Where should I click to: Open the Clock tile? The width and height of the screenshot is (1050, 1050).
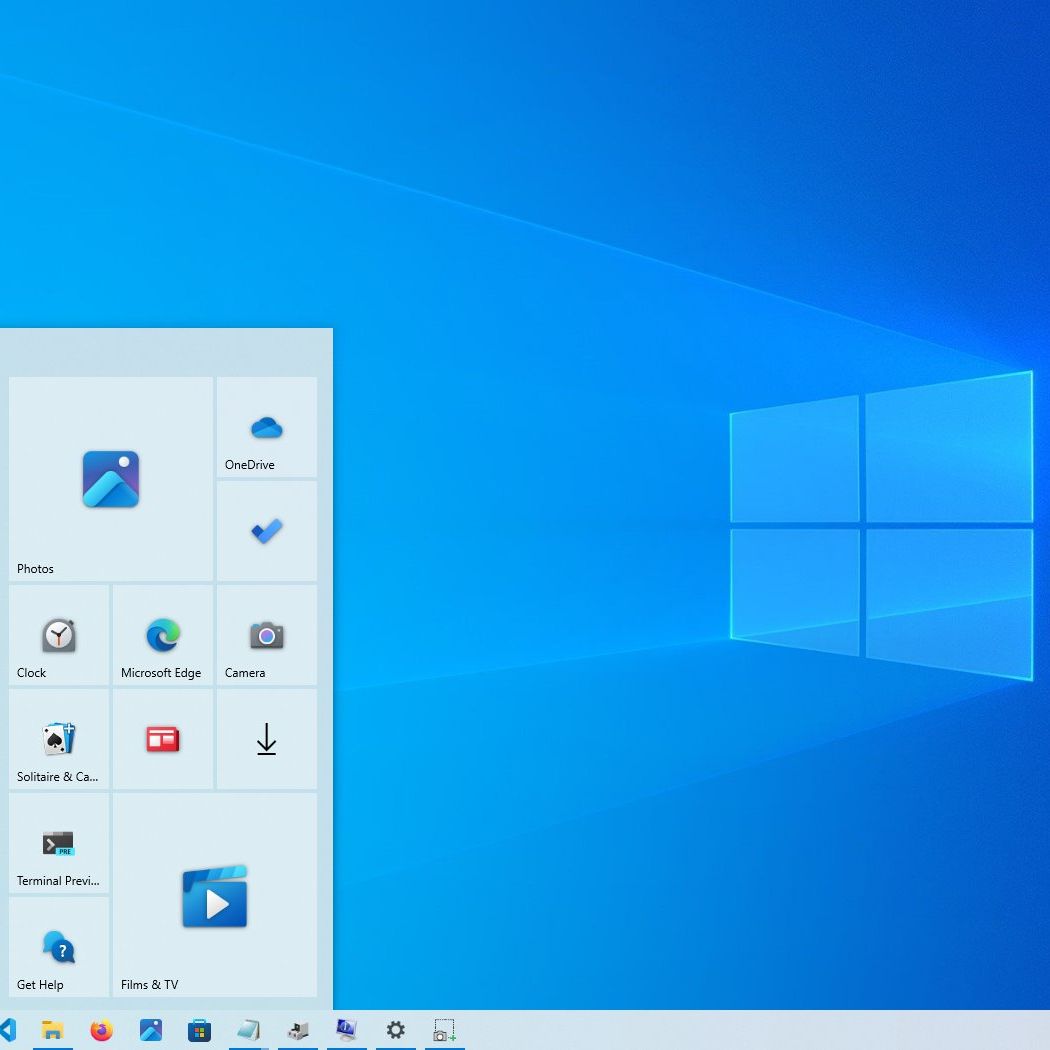coord(59,635)
